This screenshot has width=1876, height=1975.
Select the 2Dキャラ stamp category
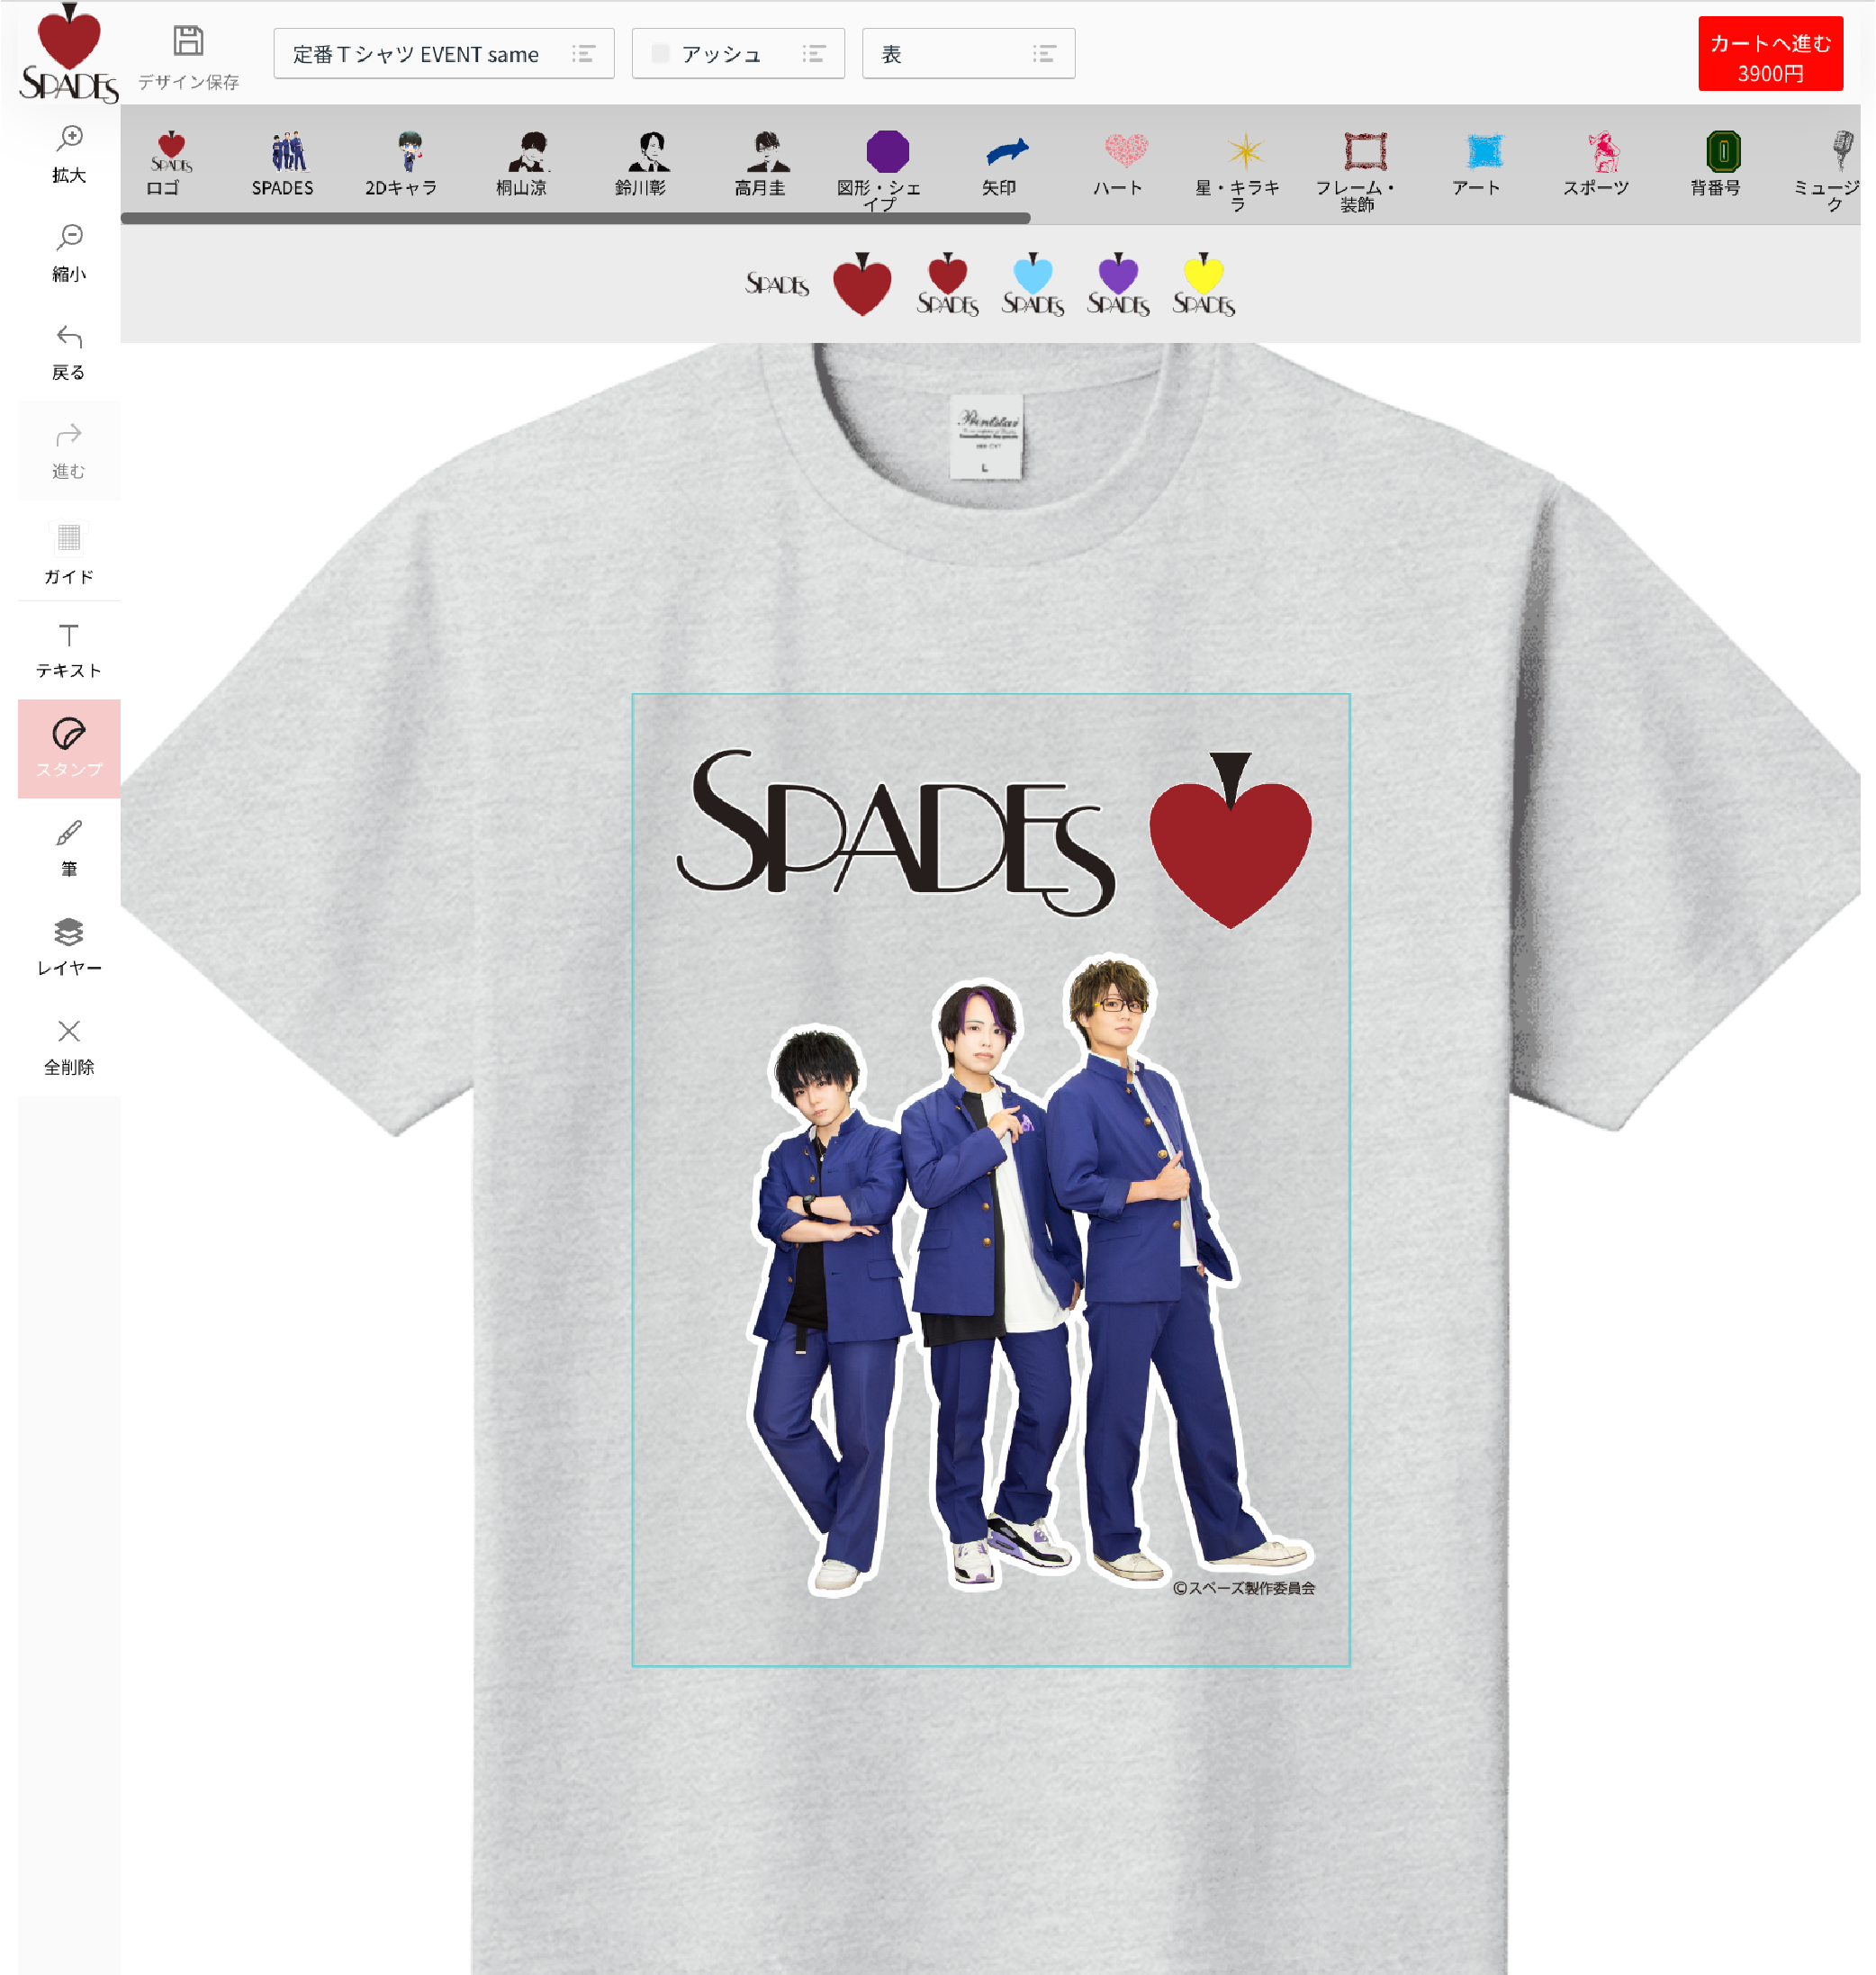click(402, 163)
